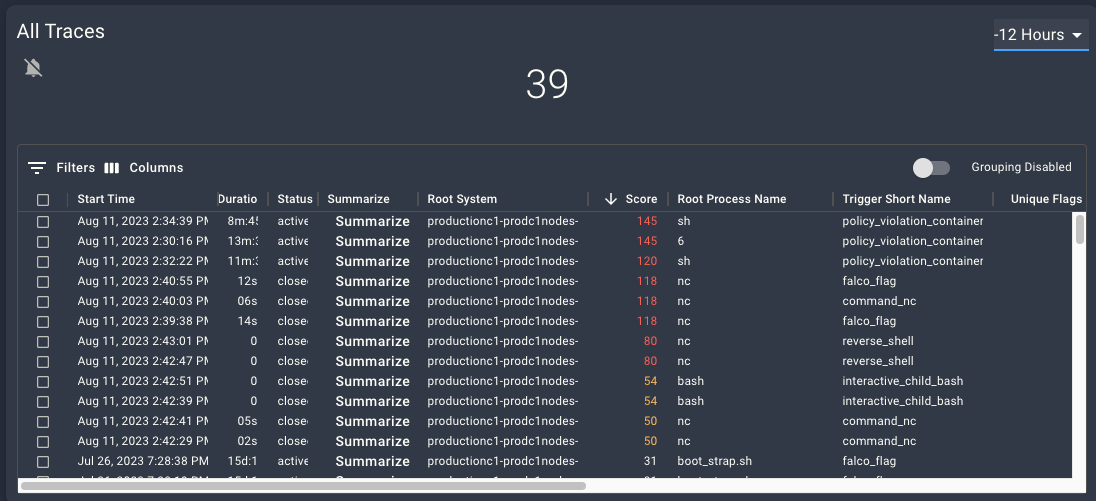The height and width of the screenshot is (501, 1096).
Task: Open the -12 Hours time range dropdown
Action: 1041,35
